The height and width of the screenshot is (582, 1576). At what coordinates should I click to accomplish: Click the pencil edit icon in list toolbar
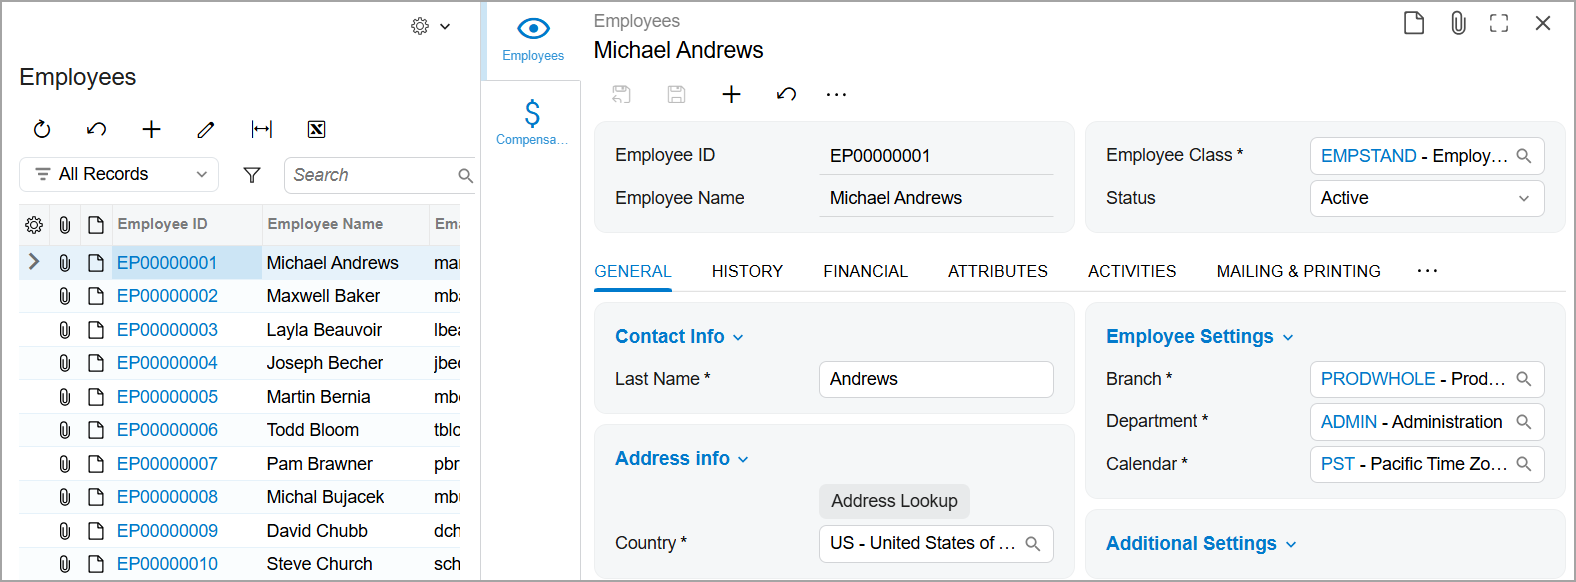(206, 129)
